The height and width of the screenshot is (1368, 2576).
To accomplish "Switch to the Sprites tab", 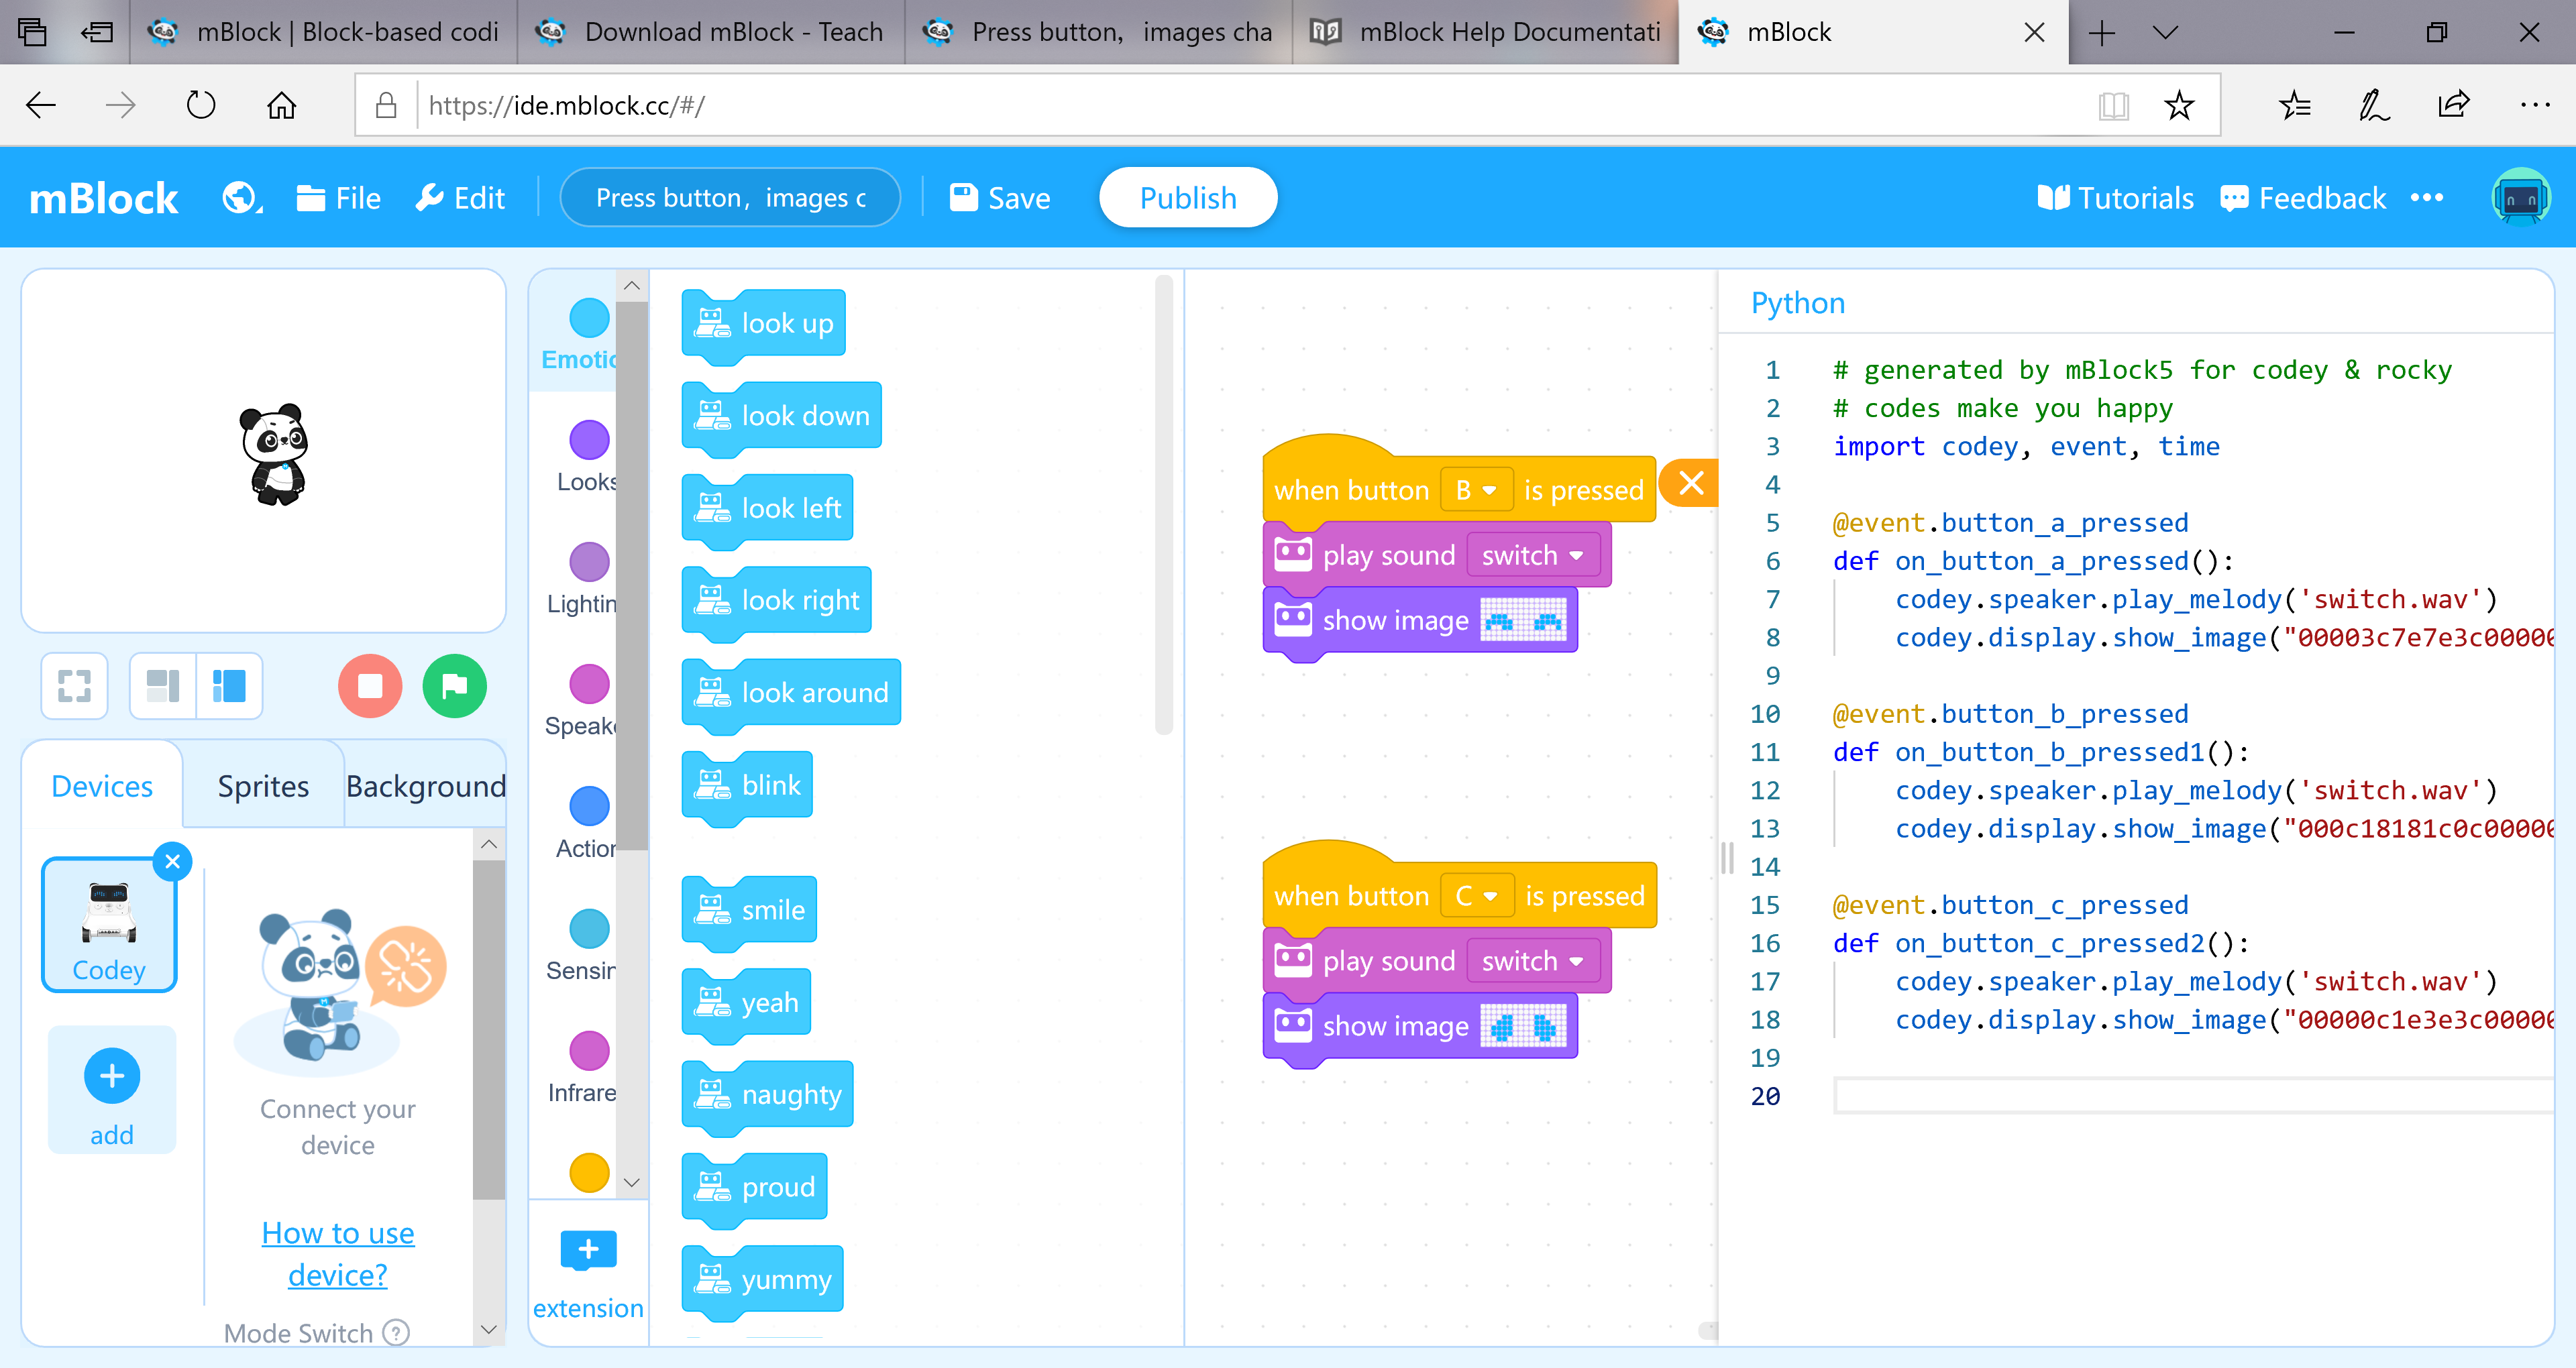I will (x=263, y=786).
